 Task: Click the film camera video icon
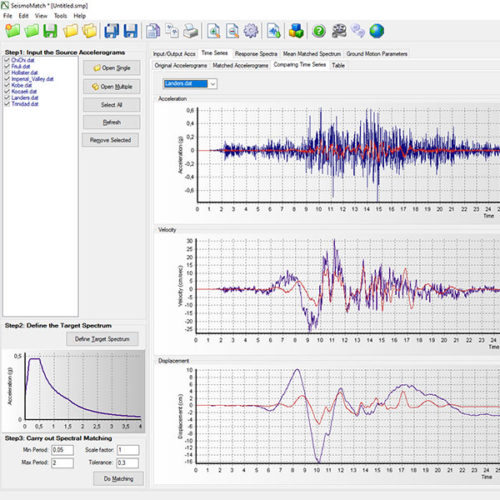click(339, 31)
